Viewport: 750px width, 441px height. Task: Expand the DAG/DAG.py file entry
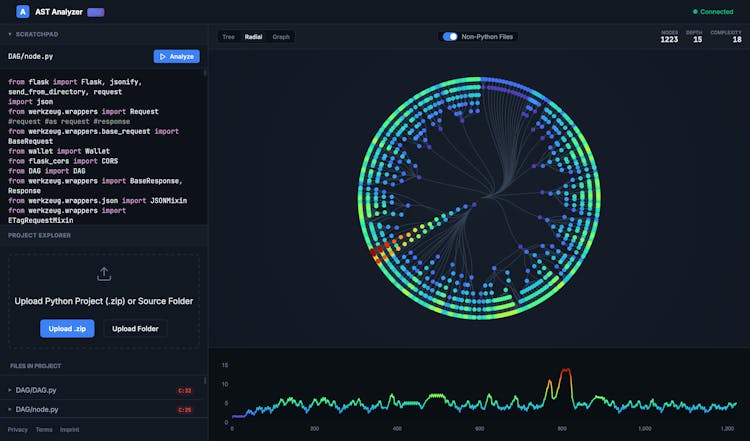point(10,390)
